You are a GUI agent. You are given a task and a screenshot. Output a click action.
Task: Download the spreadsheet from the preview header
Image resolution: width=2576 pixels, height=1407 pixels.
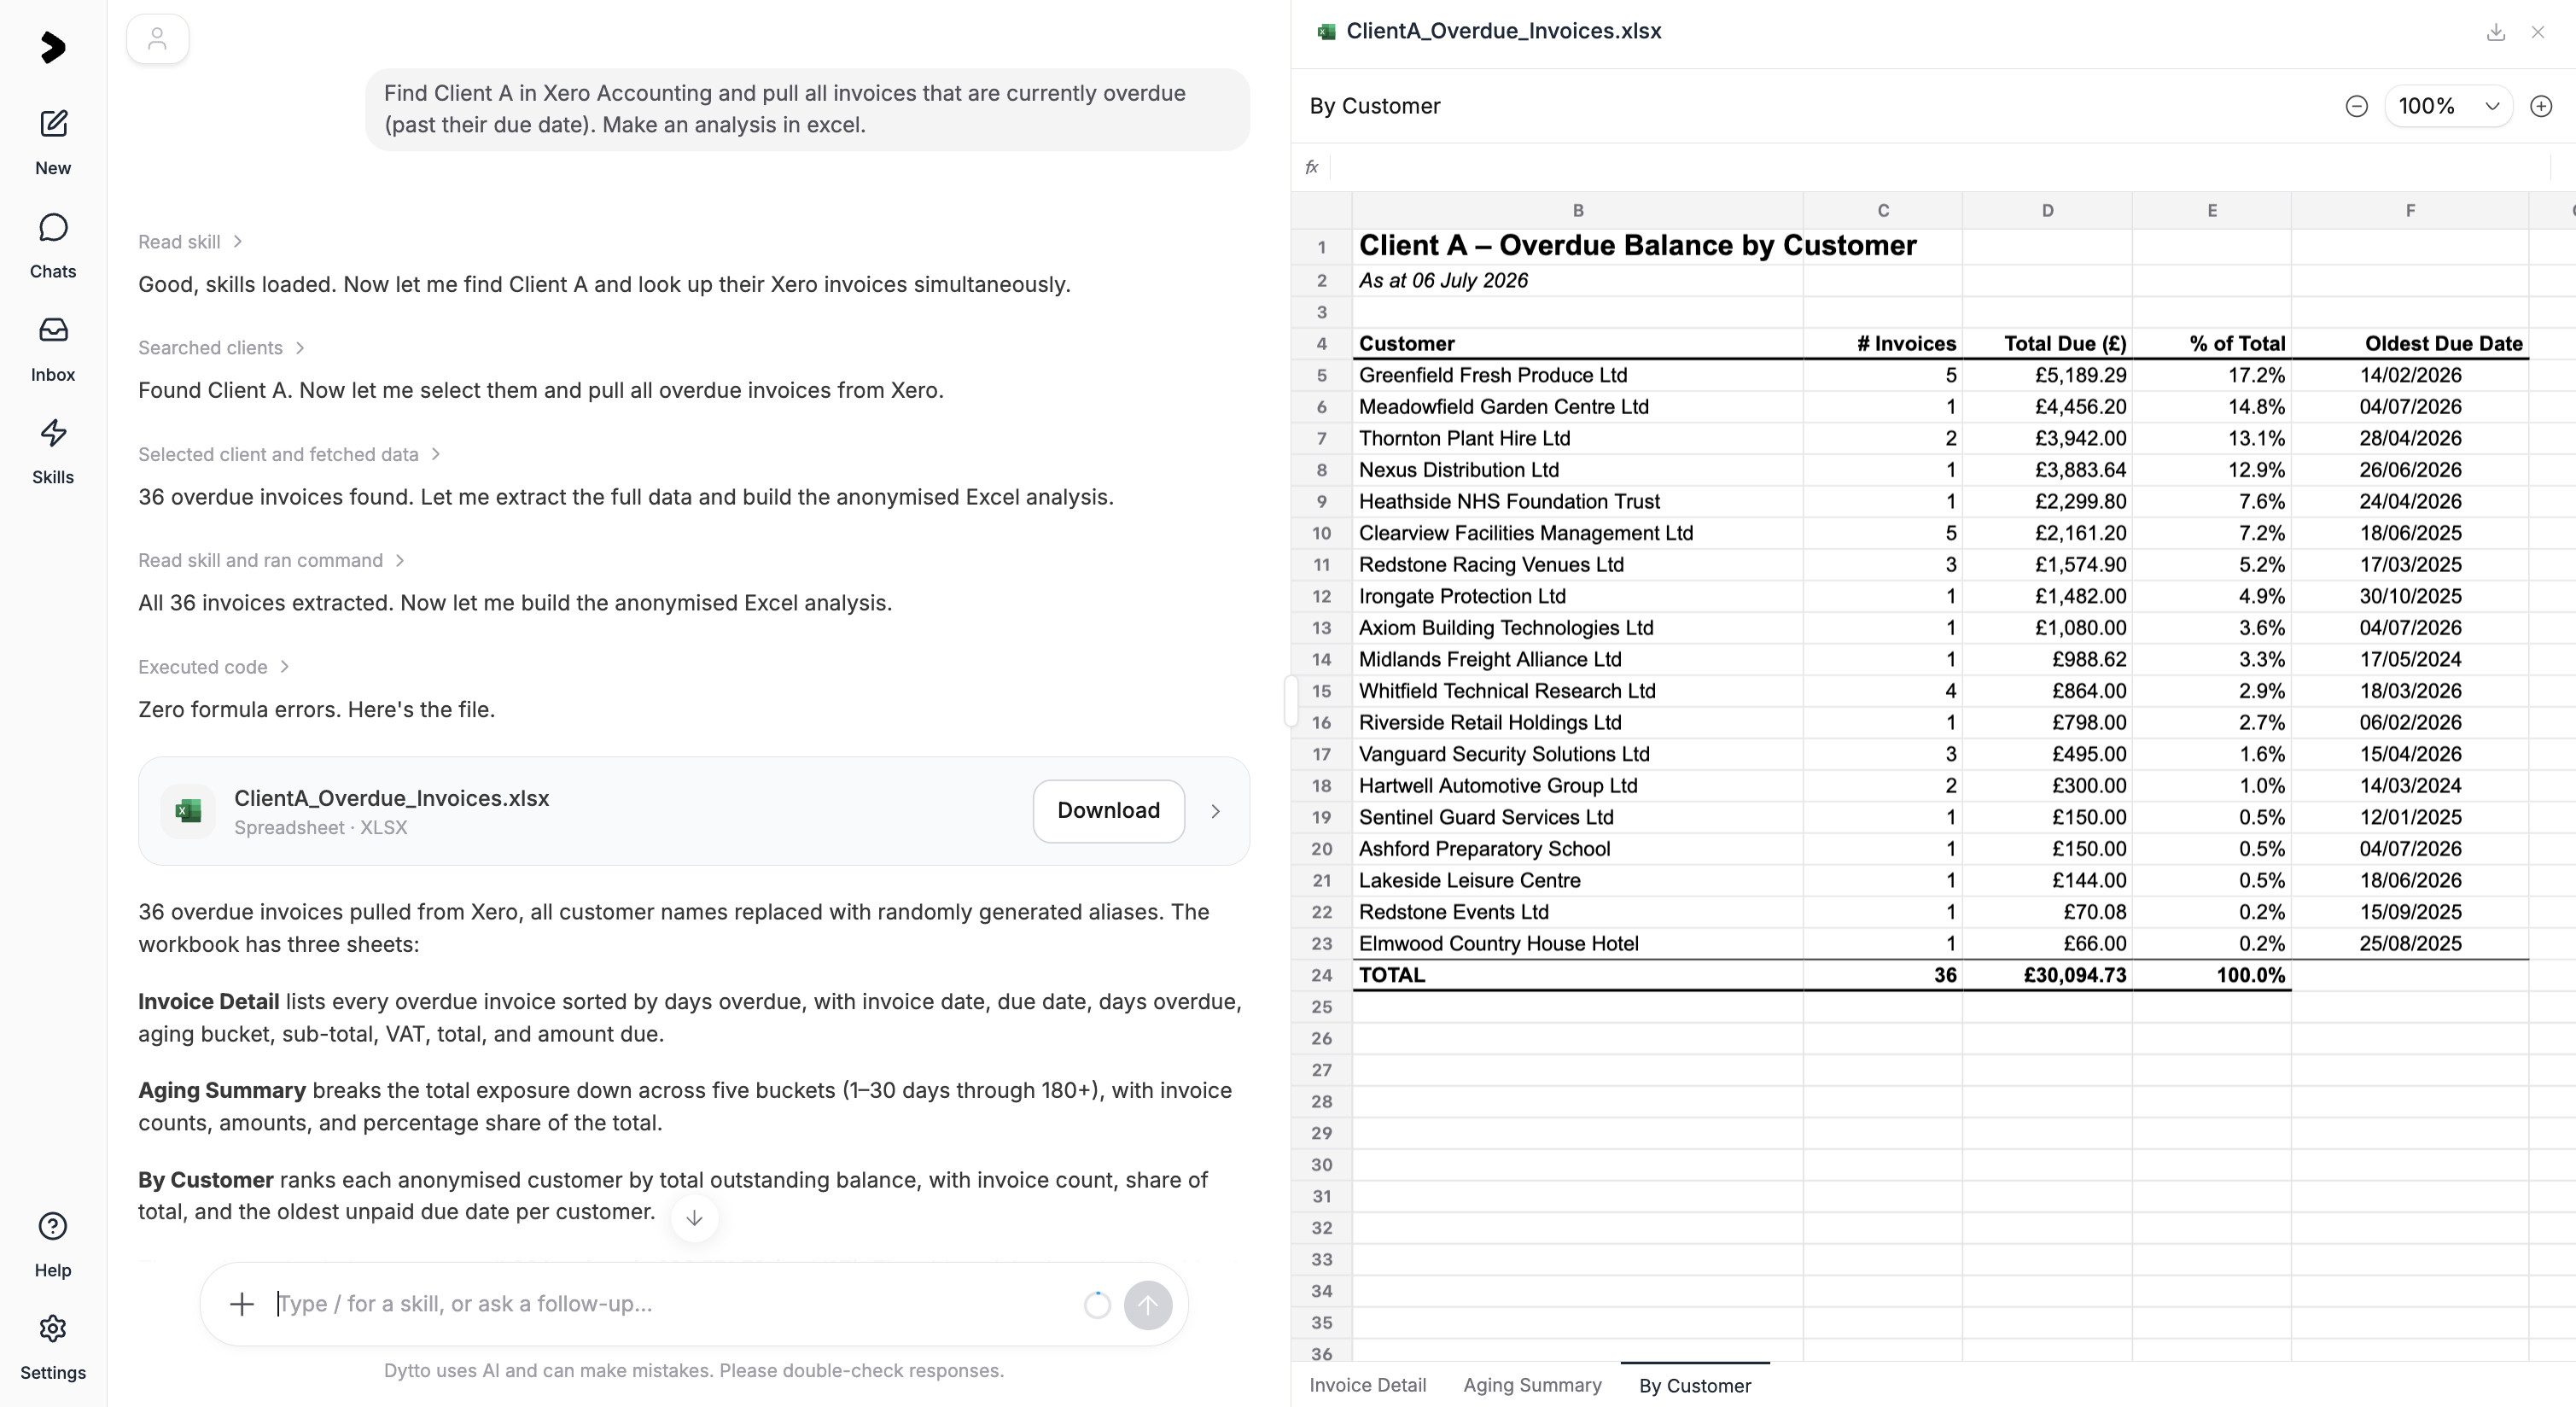(x=2495, y=32)
